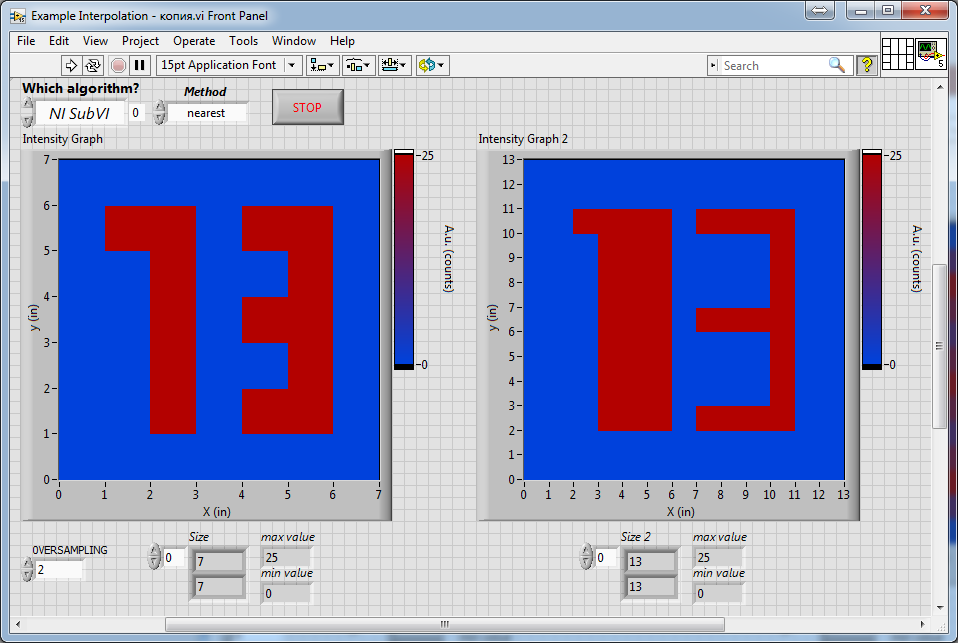Screen dimensions: 958x643
Task: Click the VI icon in top-right corner
Action: point(930,53)
